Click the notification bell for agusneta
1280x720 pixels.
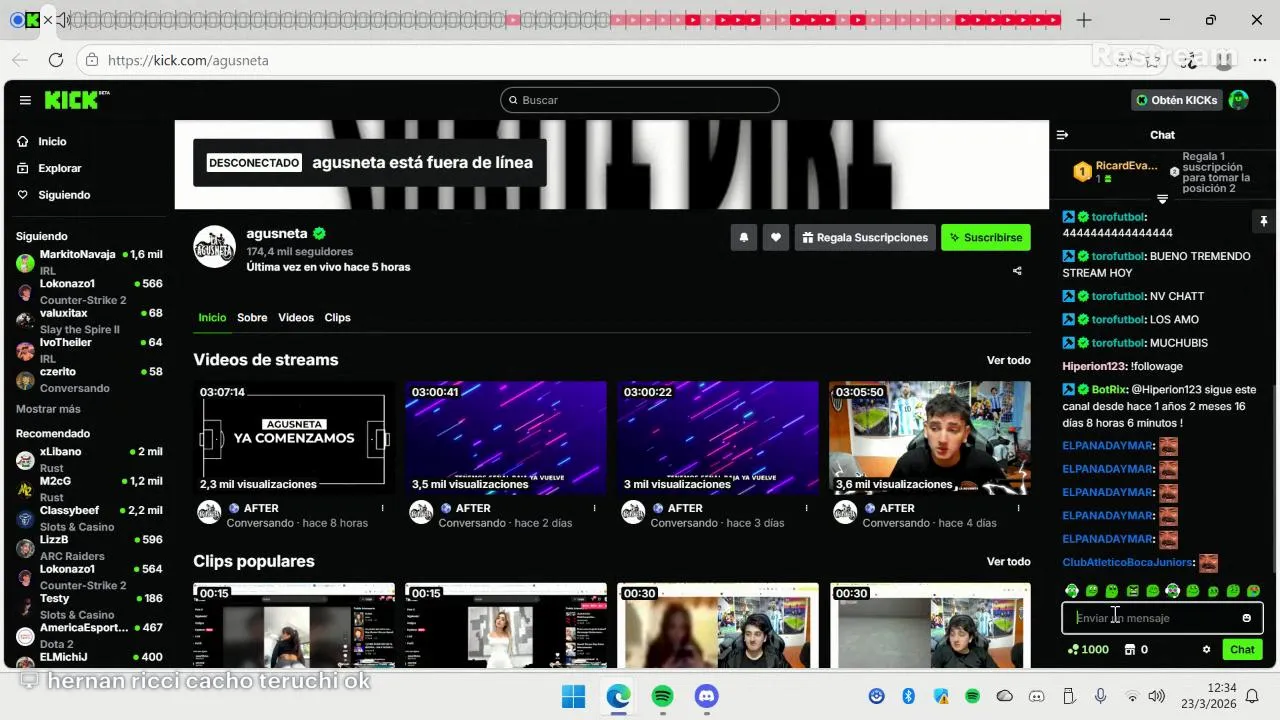(x=744, y=237)
